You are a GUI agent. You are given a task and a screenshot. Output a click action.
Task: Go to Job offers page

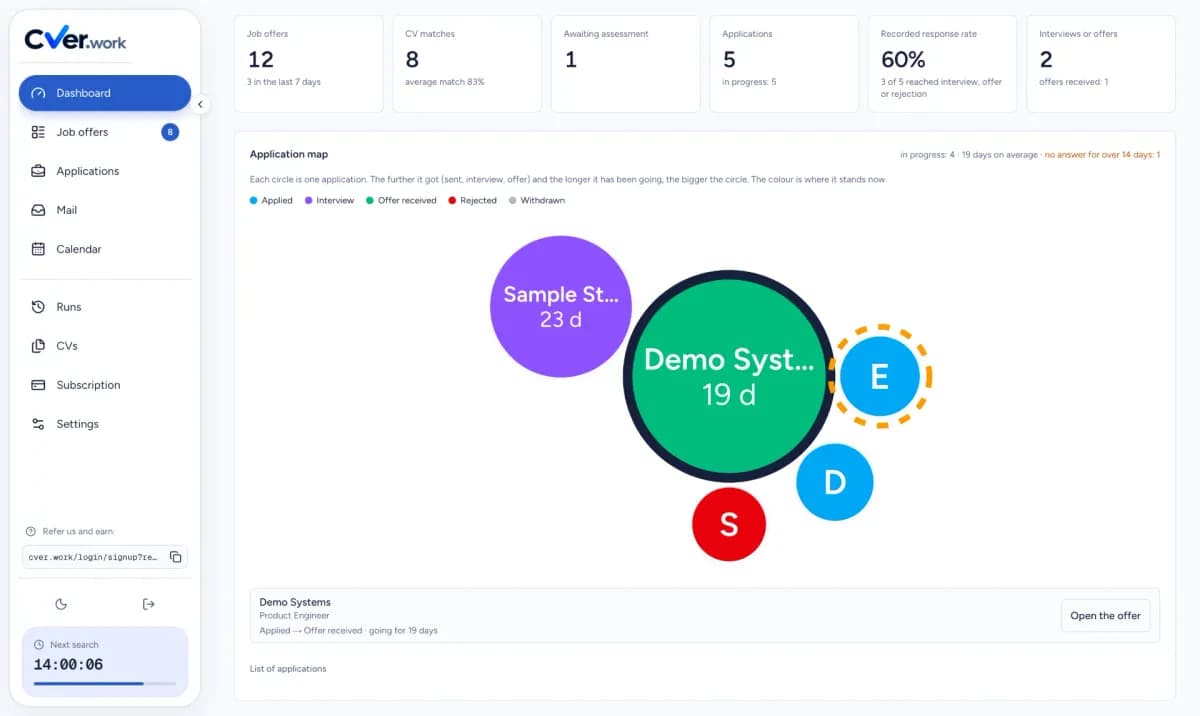click(x=105, y=132)
